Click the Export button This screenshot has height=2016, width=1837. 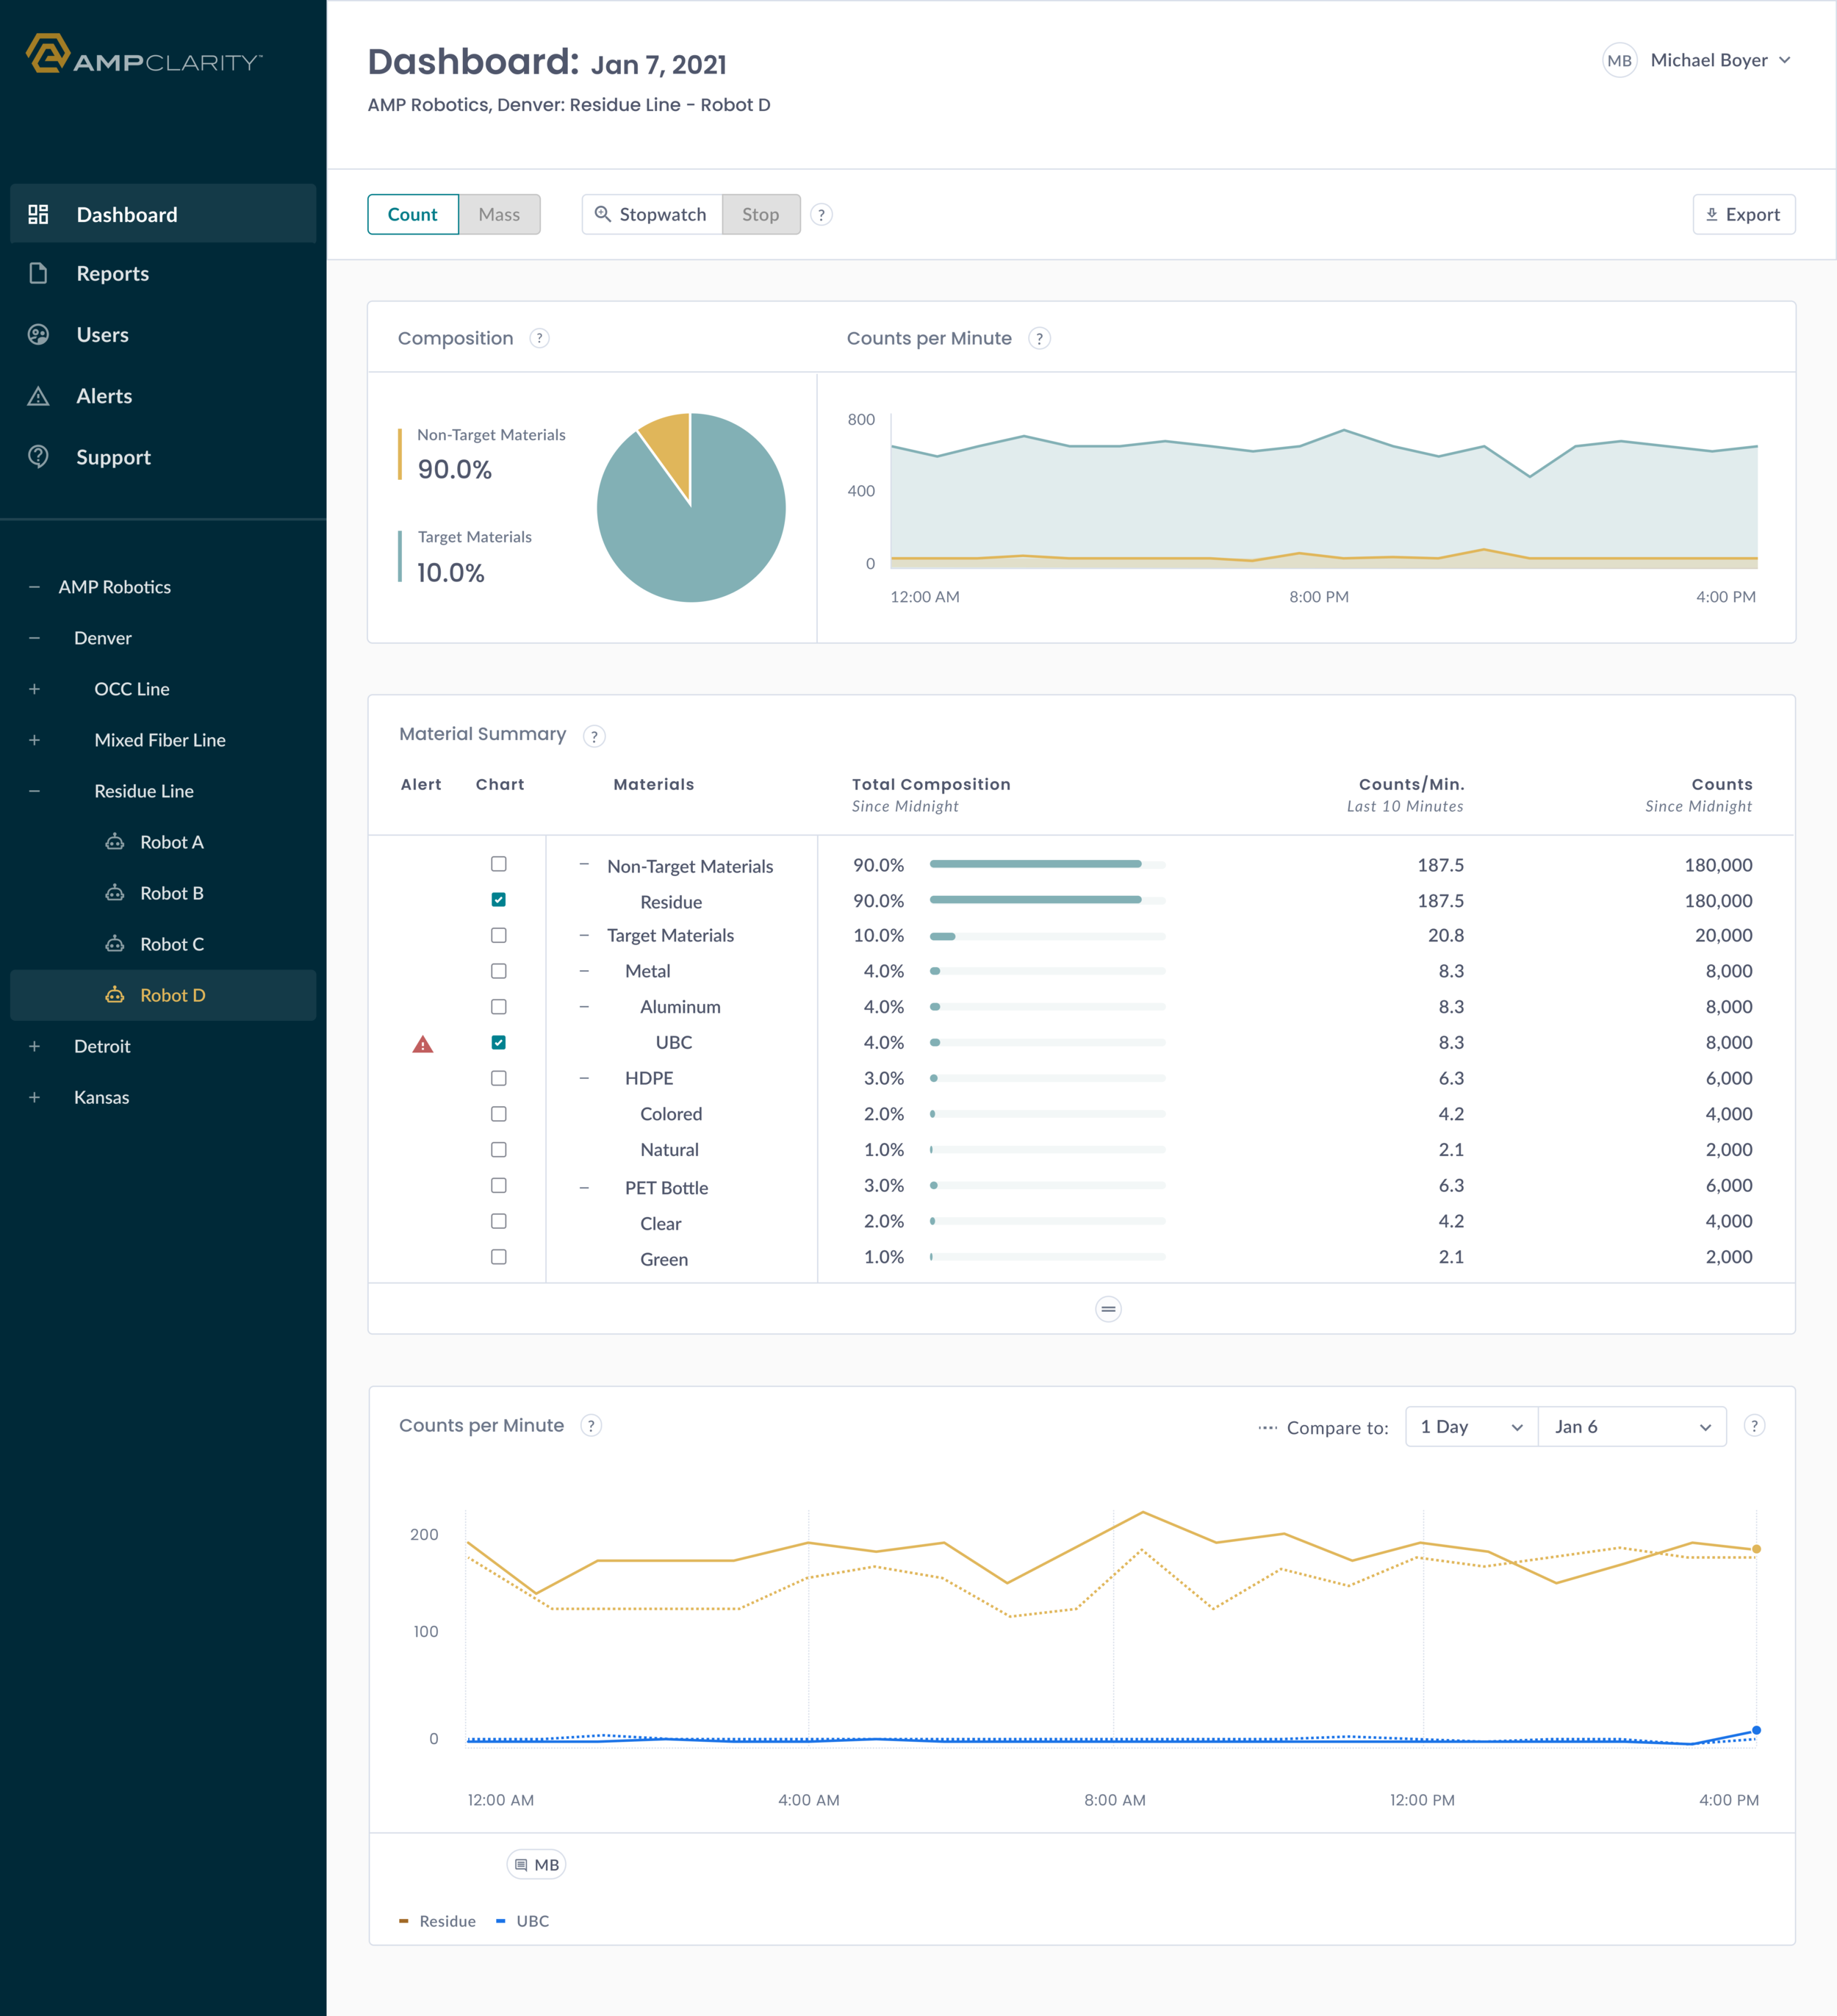tap(1743, 215)
